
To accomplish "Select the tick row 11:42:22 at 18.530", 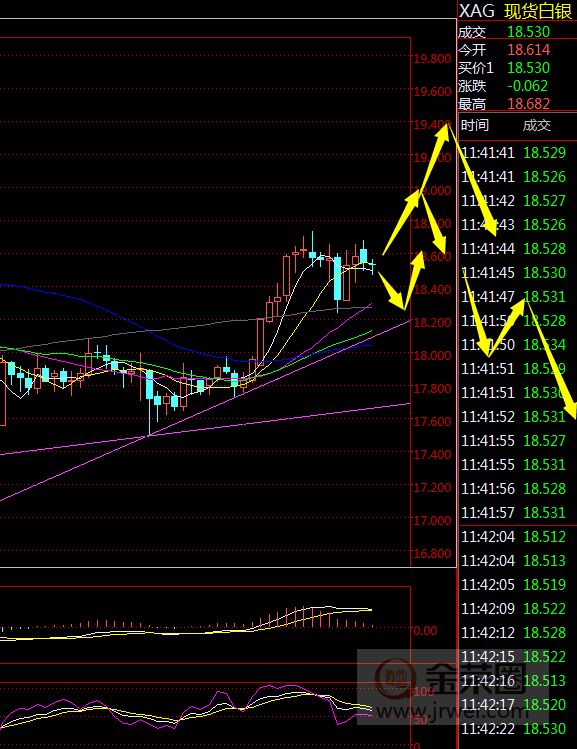I will (x=513, y=729).
